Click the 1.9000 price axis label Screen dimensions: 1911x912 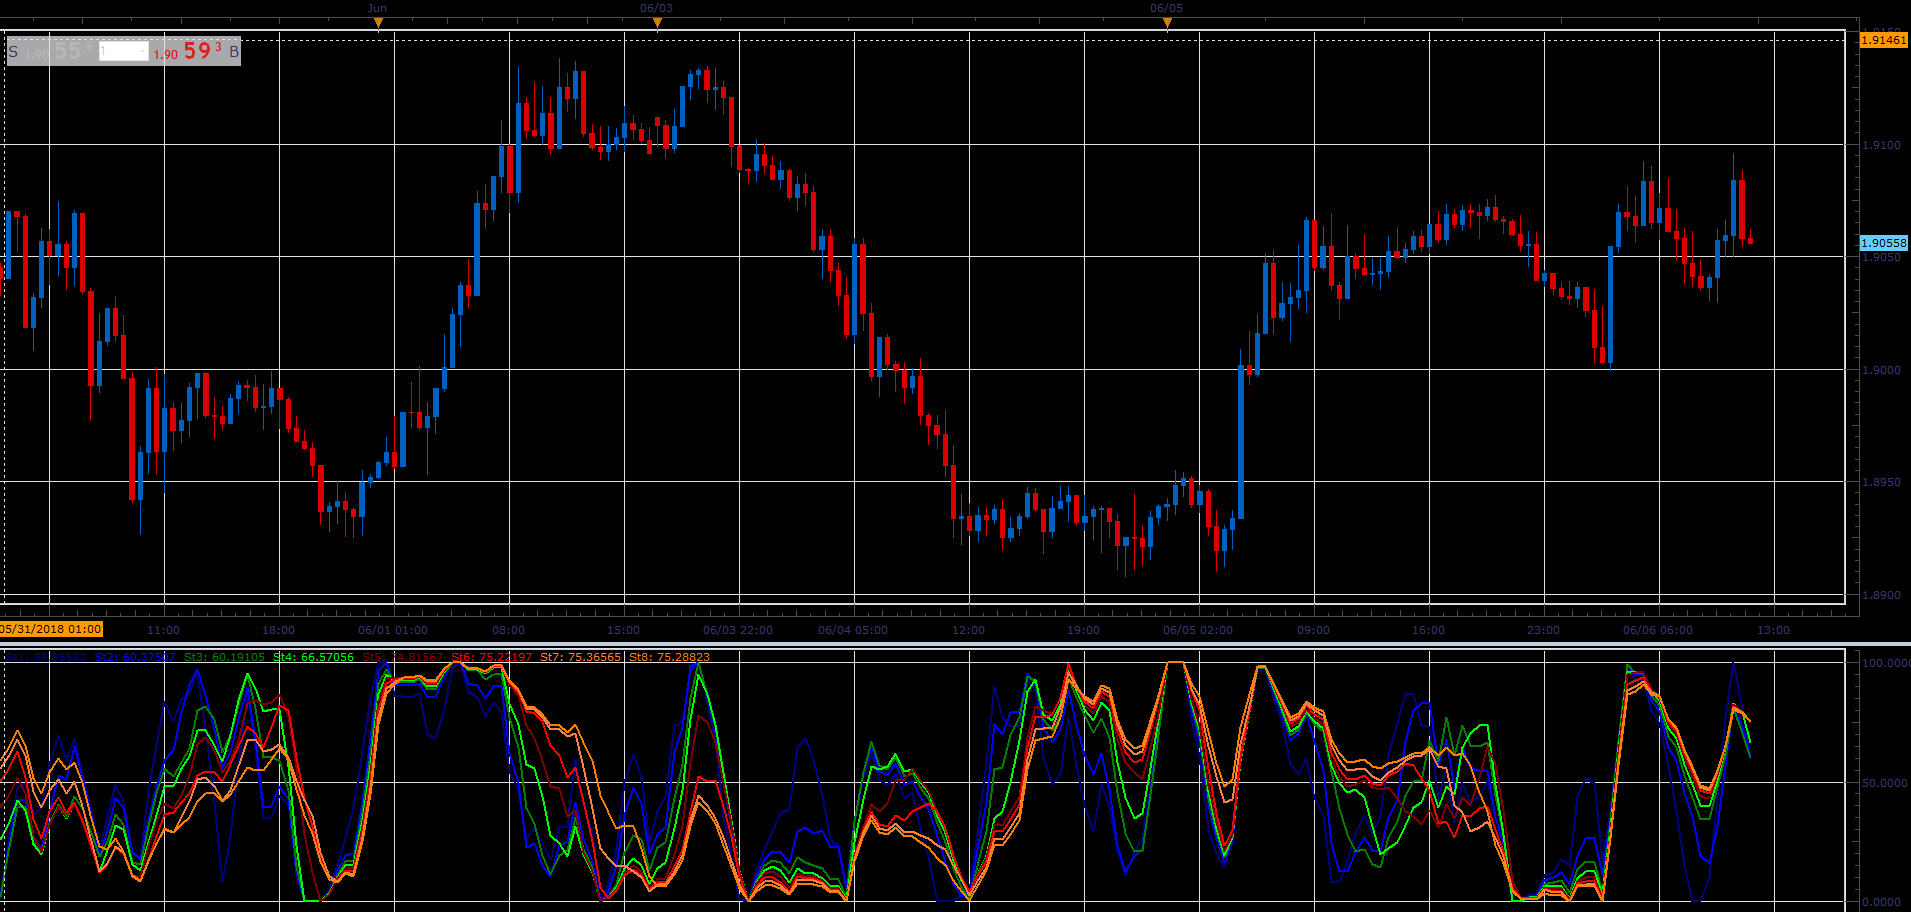pos(1881,370)
